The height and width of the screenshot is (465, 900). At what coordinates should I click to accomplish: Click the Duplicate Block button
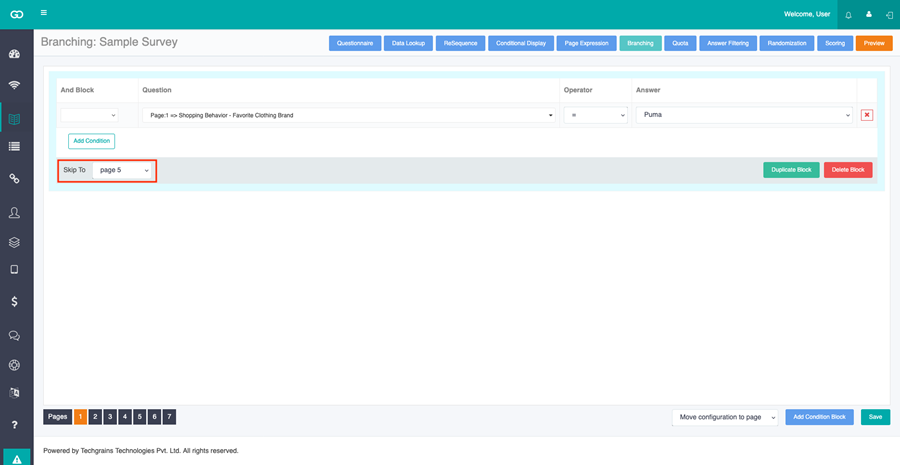[791, 170]
